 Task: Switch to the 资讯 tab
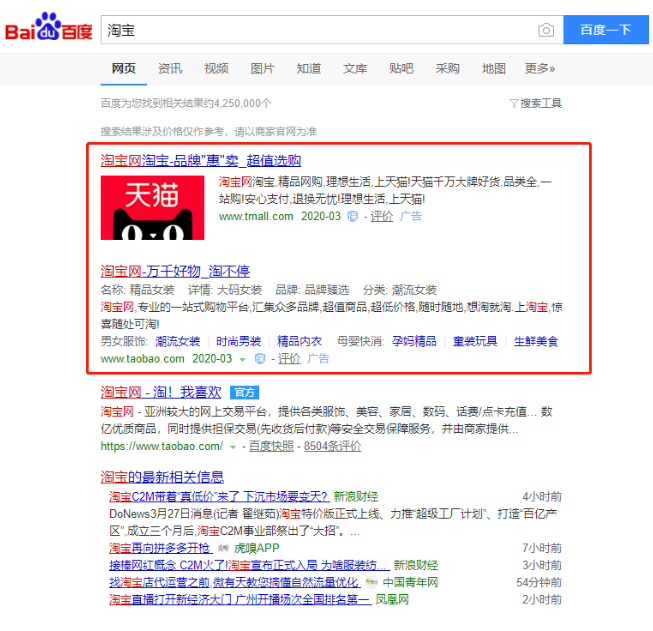(170, 68)
